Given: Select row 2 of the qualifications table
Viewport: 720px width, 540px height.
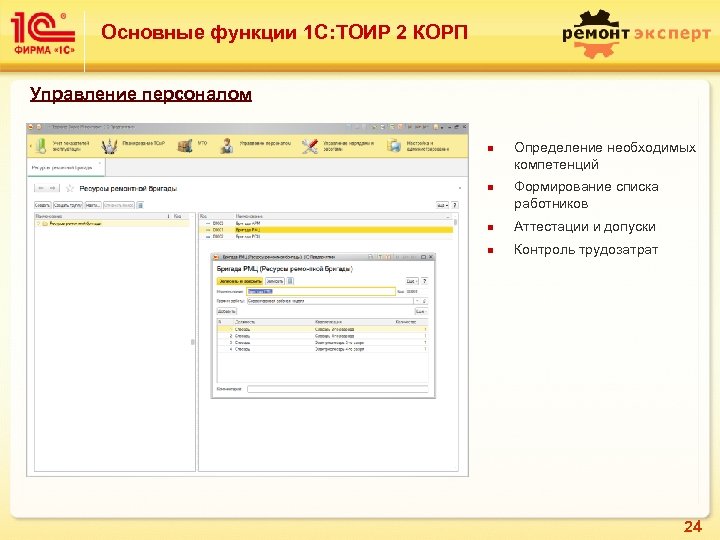Looking at the screenshot, I should 322,336.
